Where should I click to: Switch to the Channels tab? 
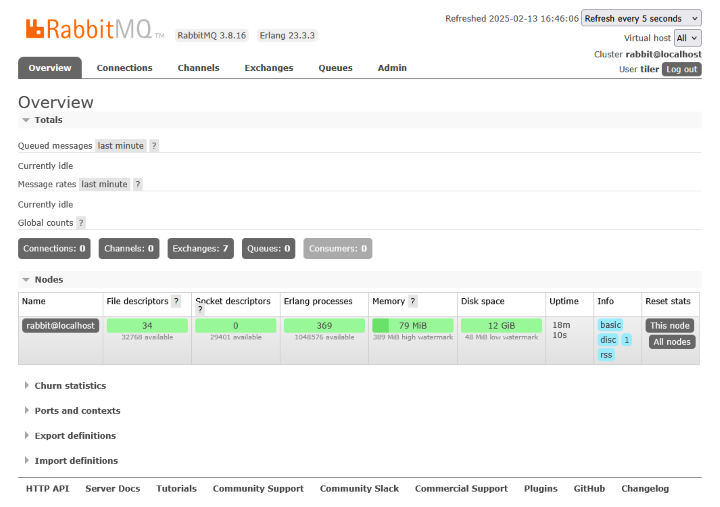[198, 68]
